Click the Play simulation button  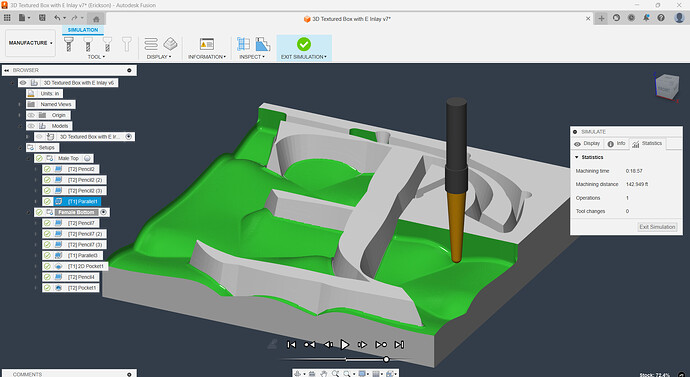click(x=345, y=344)
